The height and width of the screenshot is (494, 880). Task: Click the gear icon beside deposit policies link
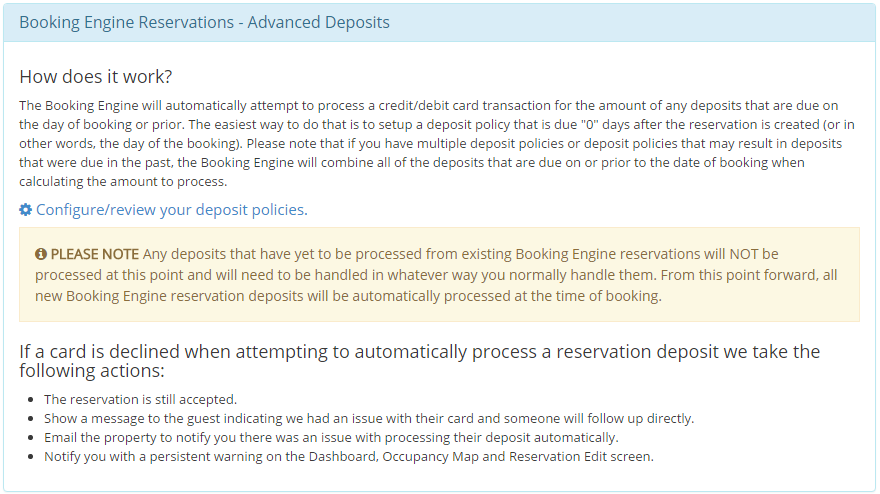(x=26, y=210)
